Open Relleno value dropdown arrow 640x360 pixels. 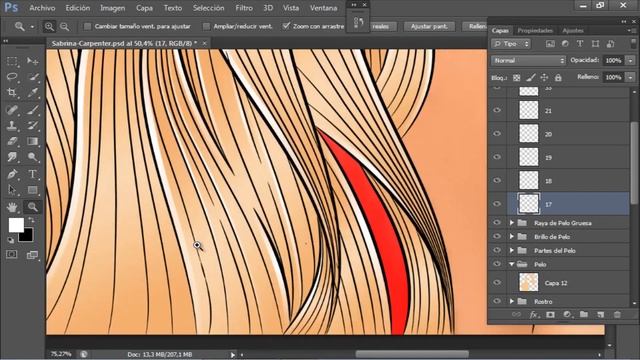pyautogui.click(x=631, y=77)
